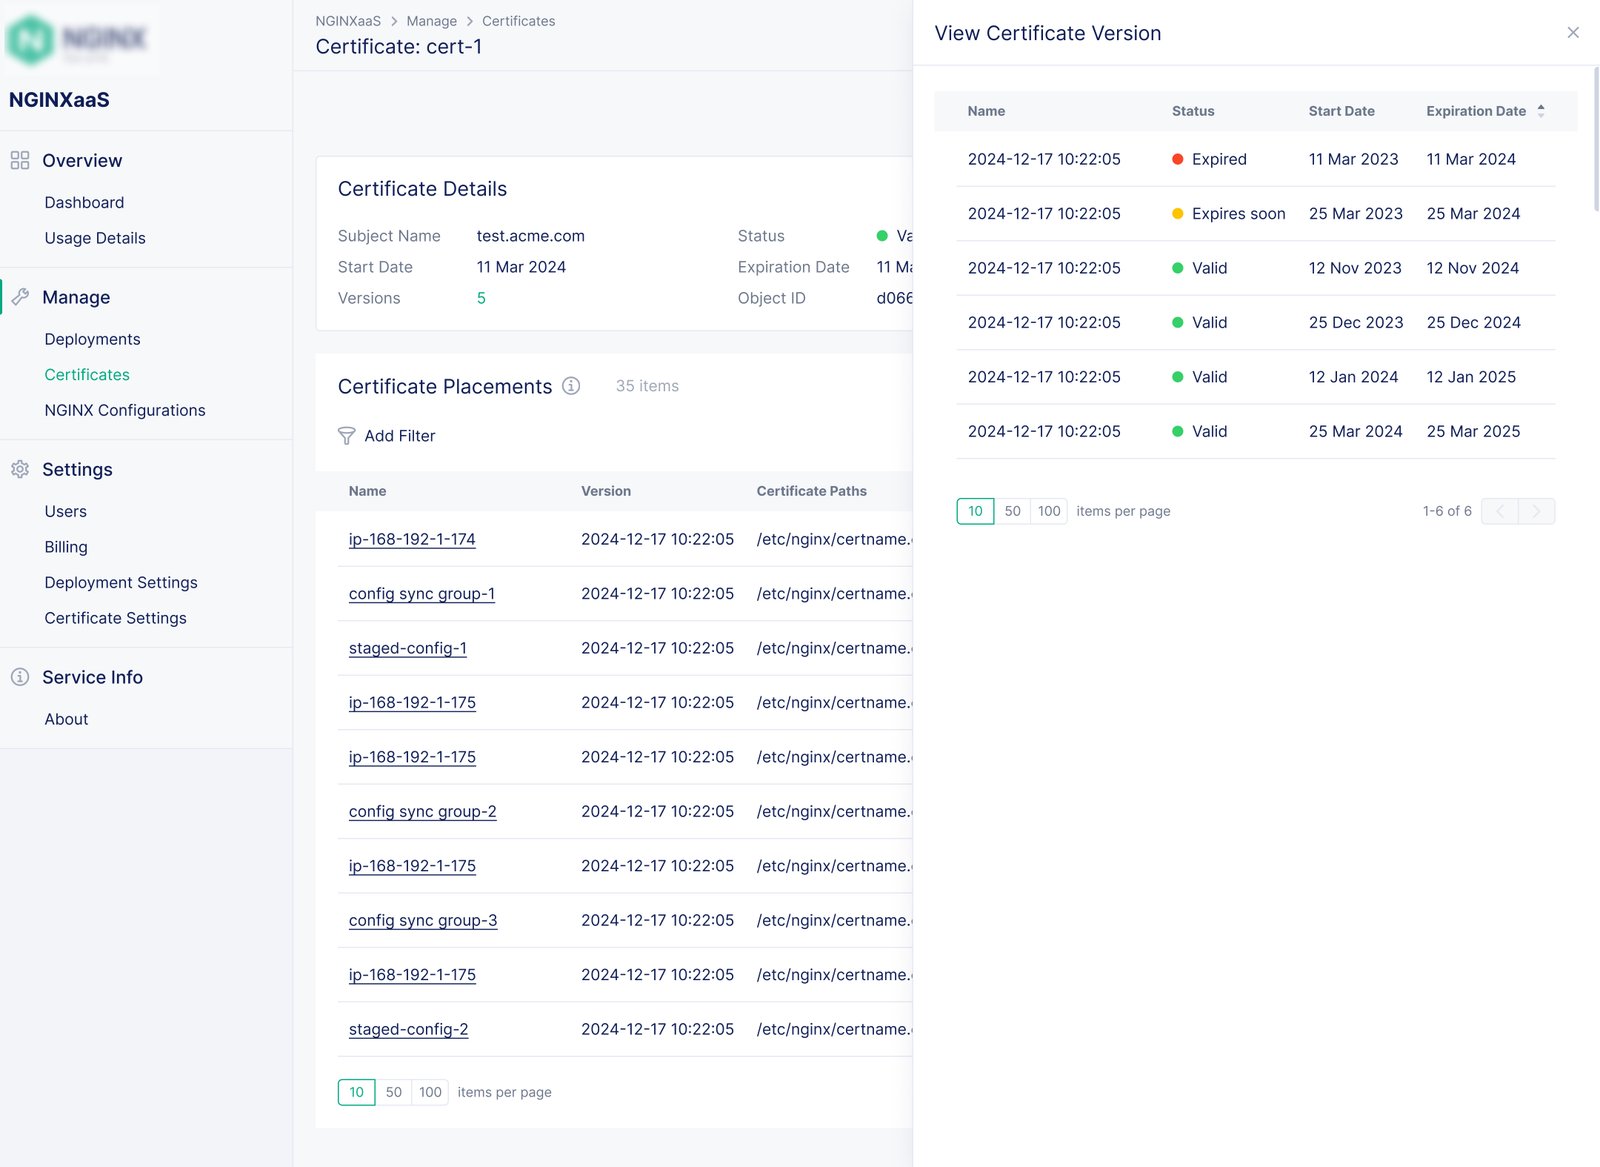Click the Certificate Placements info icon
This screenshot has width=1600, height=1167.
pyautogui.click(x=571, y=386)
